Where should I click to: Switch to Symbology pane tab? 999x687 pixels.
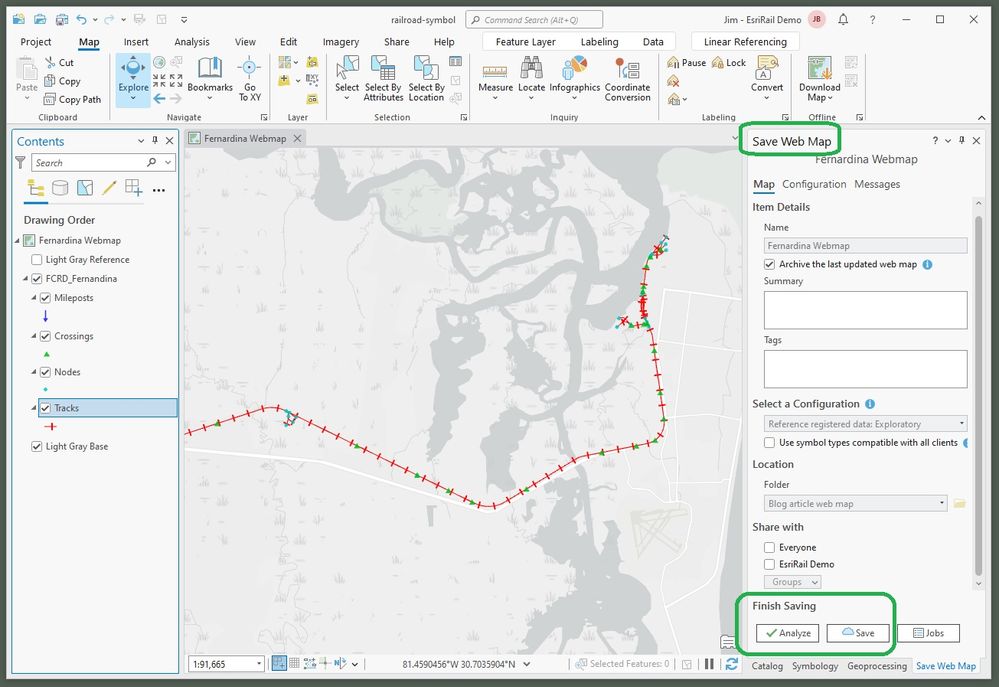pos(815,666)
